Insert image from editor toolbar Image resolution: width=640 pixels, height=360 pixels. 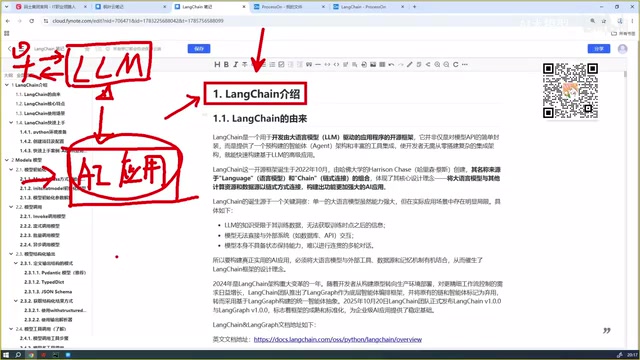click(x=373, y=64)
